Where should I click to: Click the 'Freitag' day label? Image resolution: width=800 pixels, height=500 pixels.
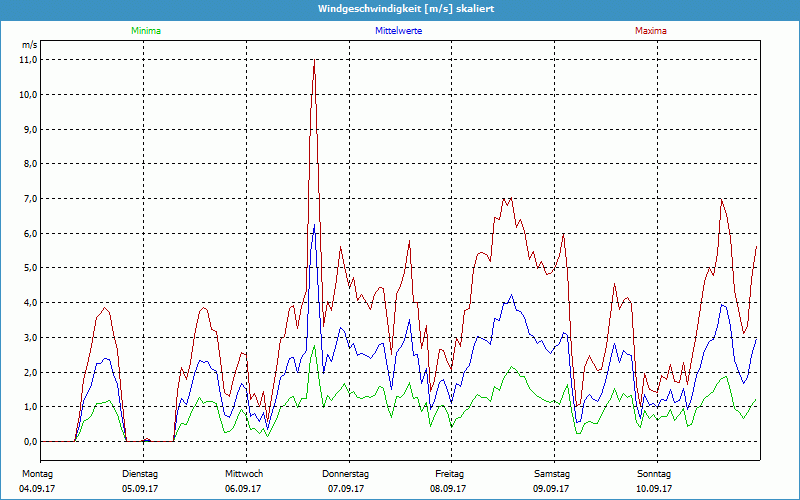point(449,474)
